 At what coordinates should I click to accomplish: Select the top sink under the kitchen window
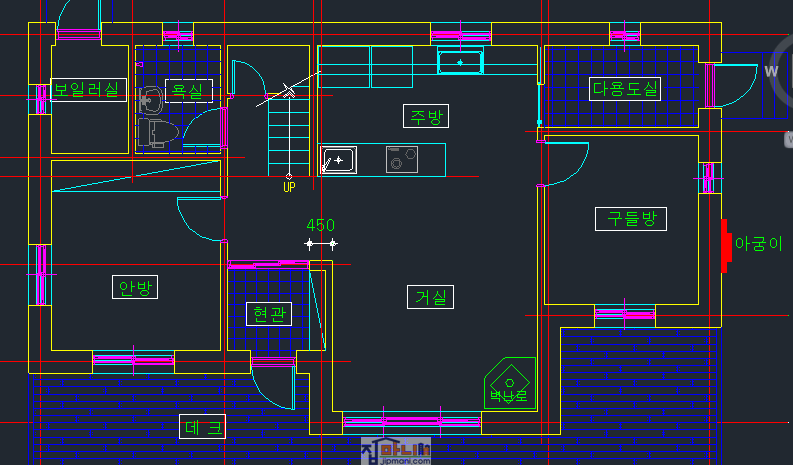[x=460, y=63]
